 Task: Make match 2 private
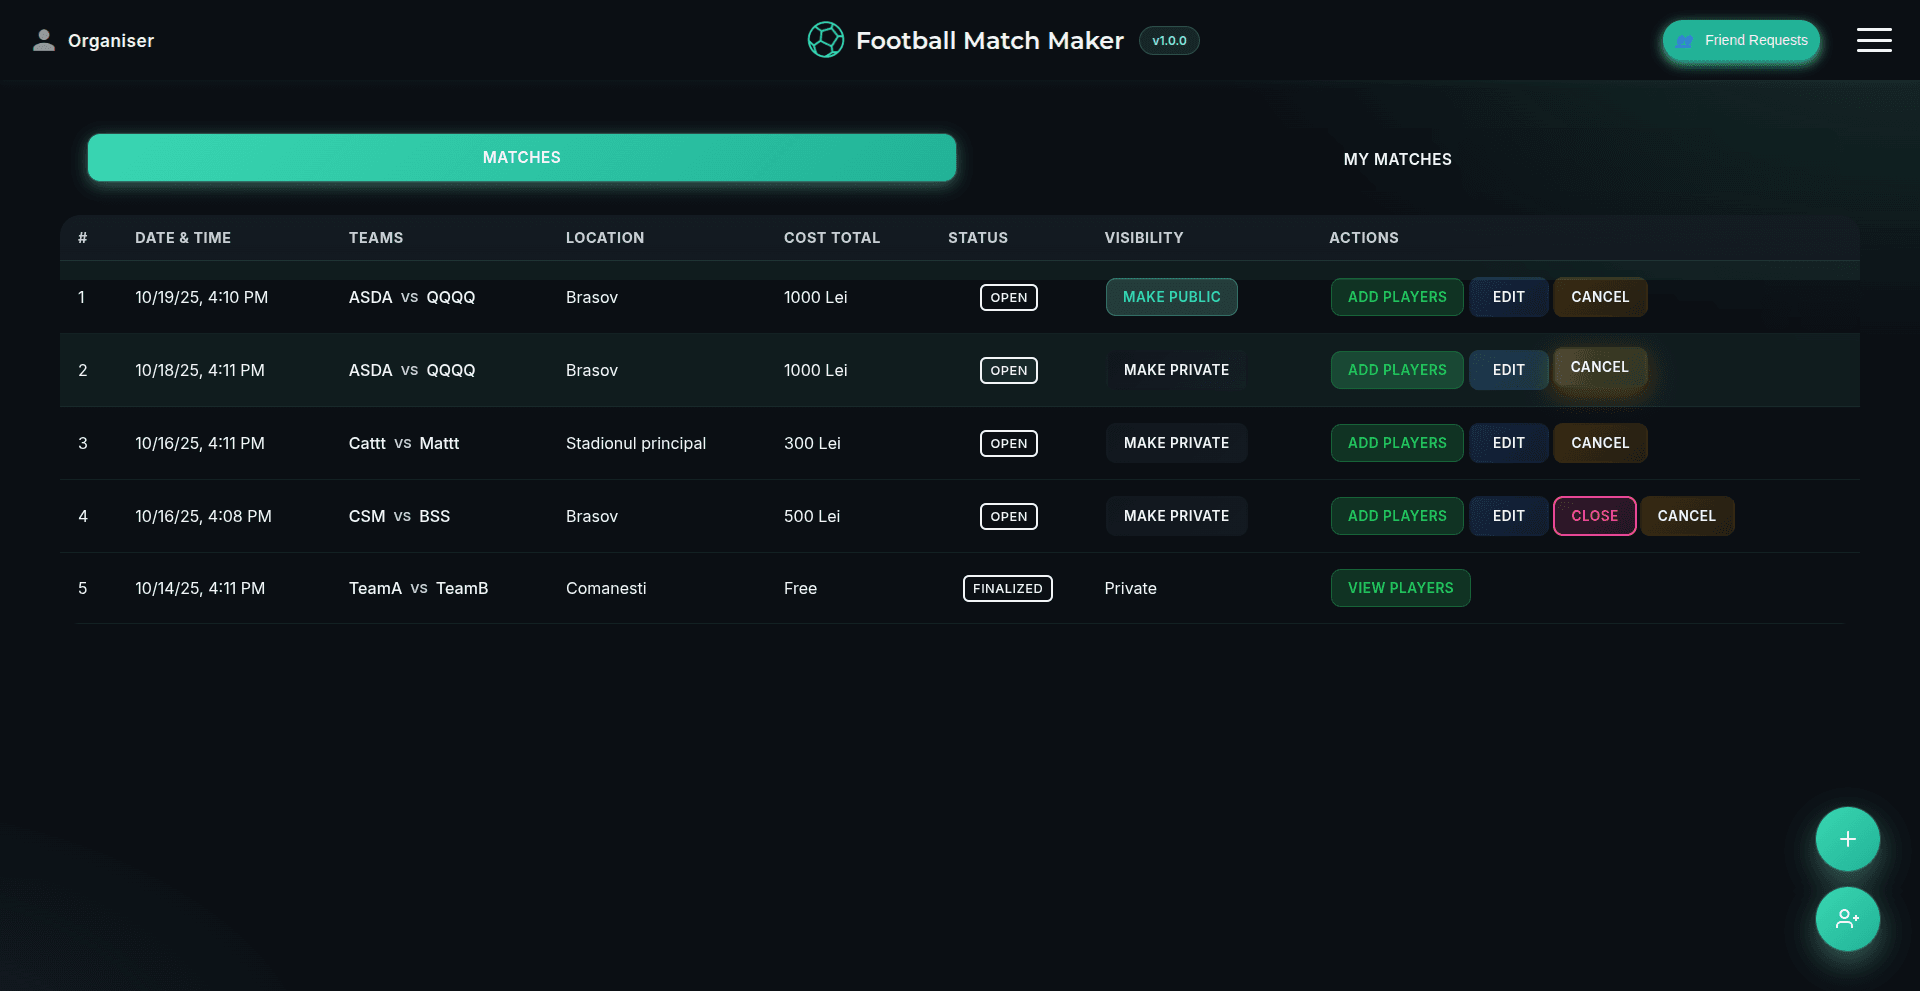click(x=1176, y=370)
